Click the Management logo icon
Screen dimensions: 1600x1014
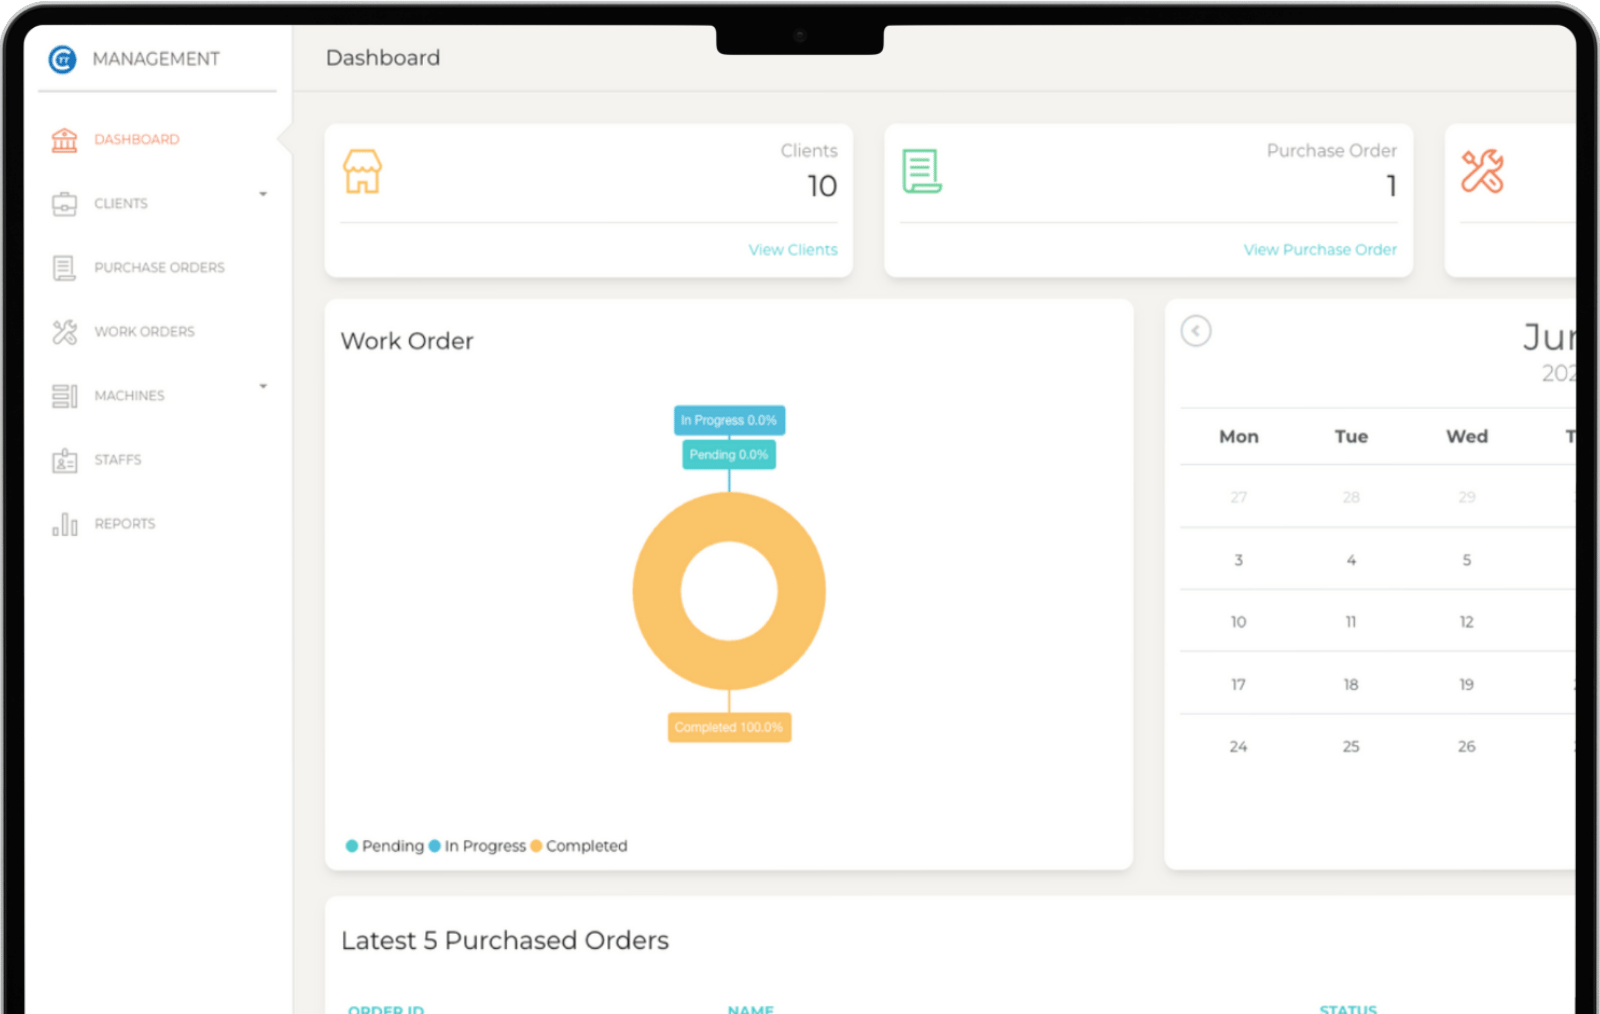[62, 59]
